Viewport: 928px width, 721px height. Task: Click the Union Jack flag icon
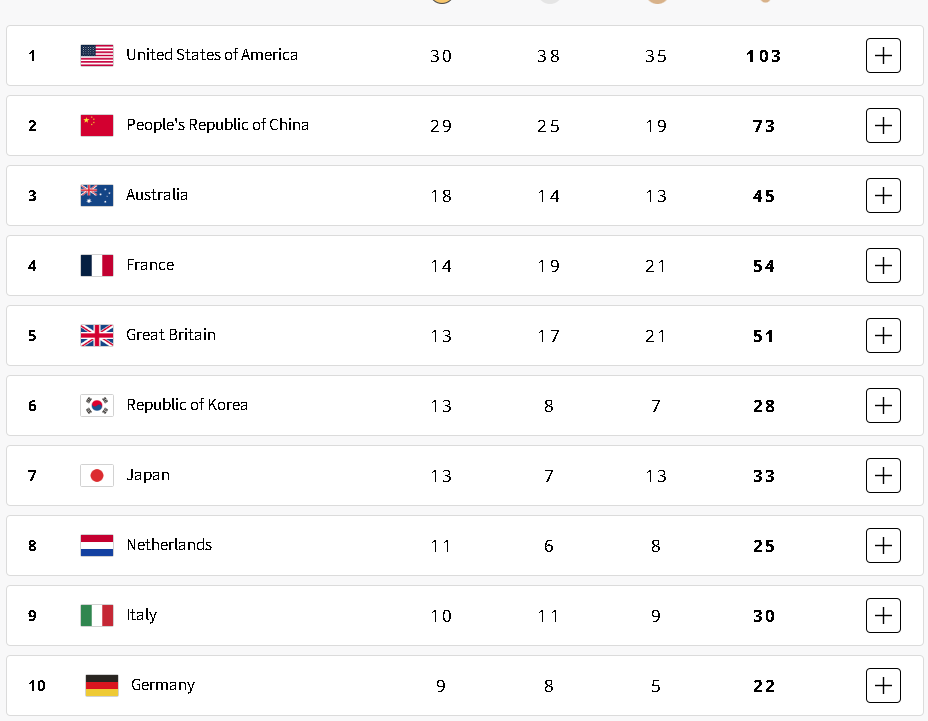pyautogui.click(x=97, y=336)
